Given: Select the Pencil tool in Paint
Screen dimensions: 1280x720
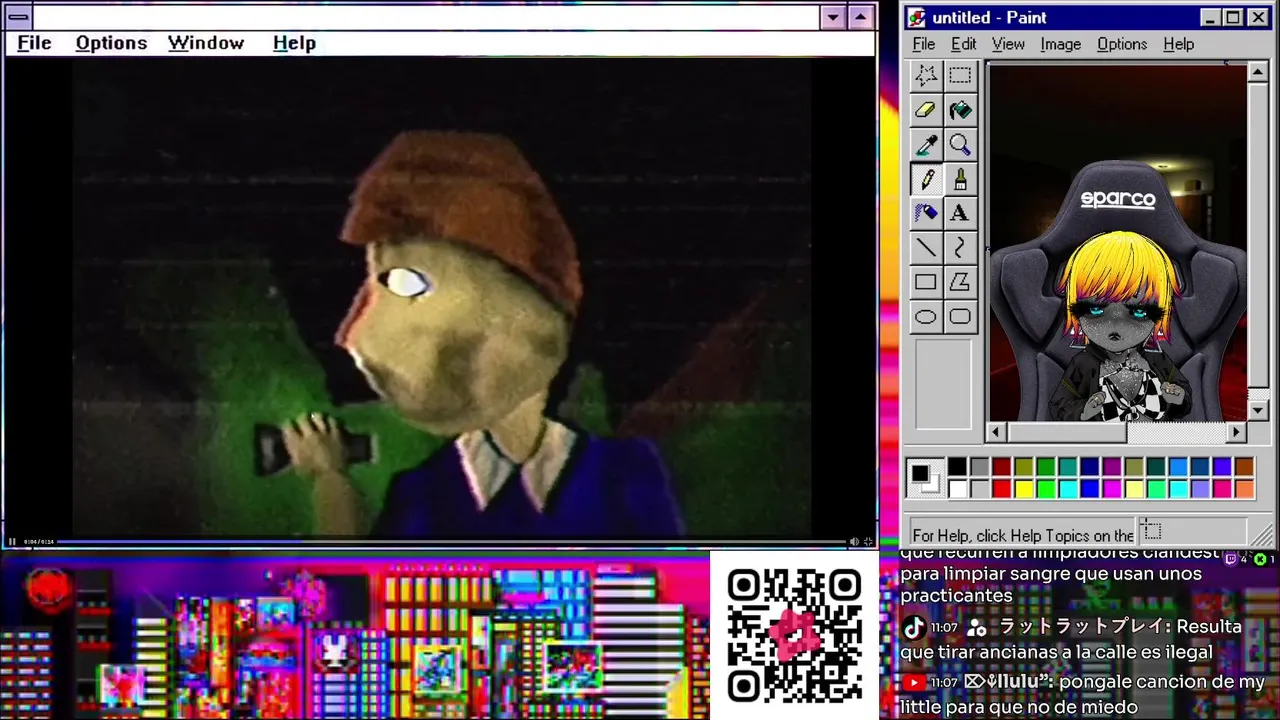Looking at the screenshot, I should tap(926, 179).
